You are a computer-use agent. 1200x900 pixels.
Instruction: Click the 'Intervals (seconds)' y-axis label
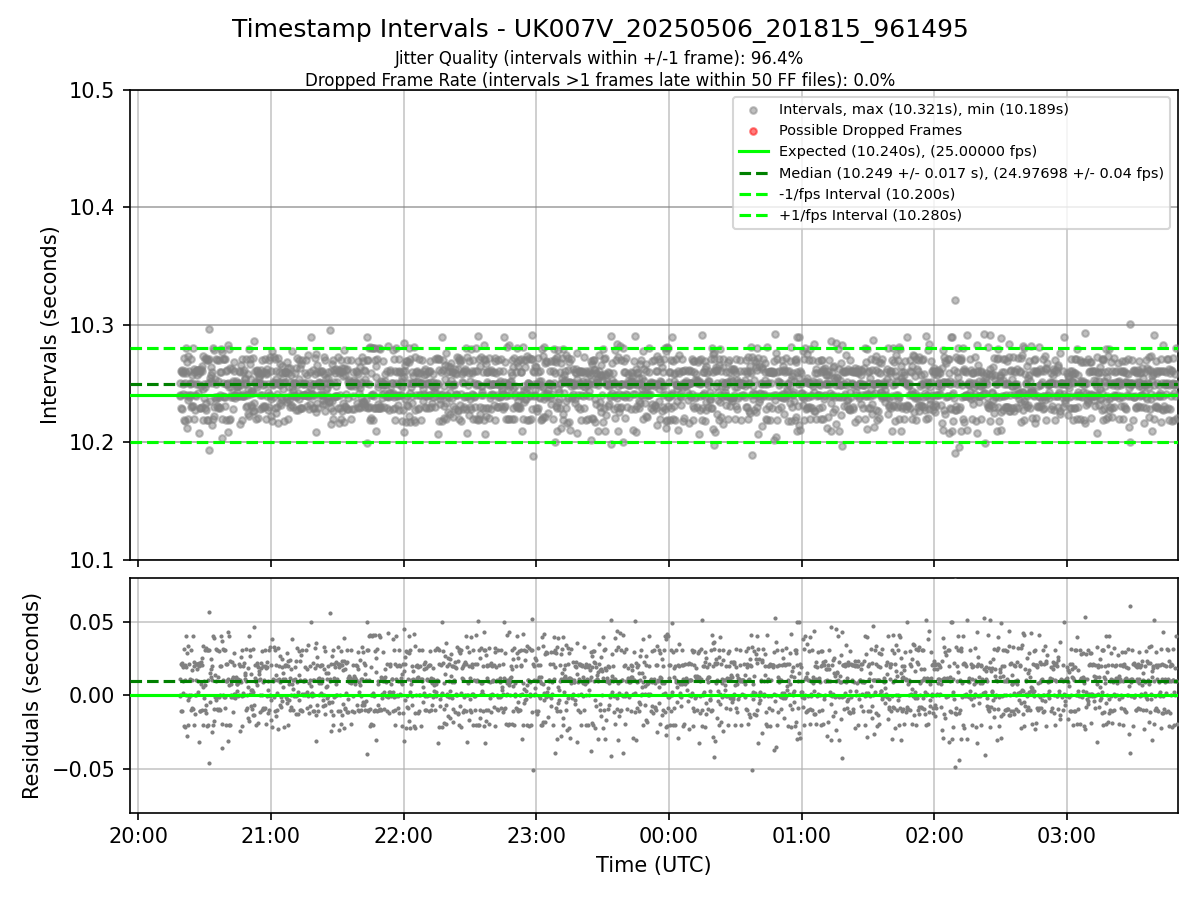[x=50, y=325]
